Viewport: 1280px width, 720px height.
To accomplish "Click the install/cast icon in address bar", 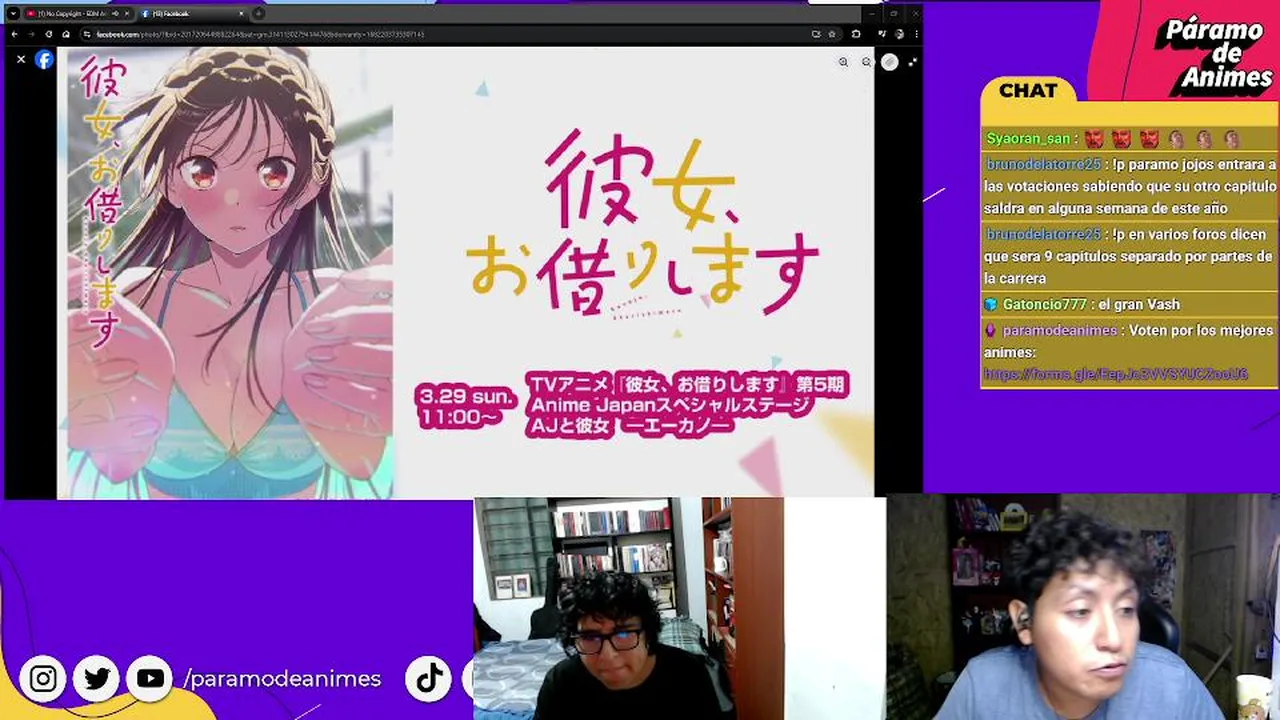I will click(x=816, y=34).
